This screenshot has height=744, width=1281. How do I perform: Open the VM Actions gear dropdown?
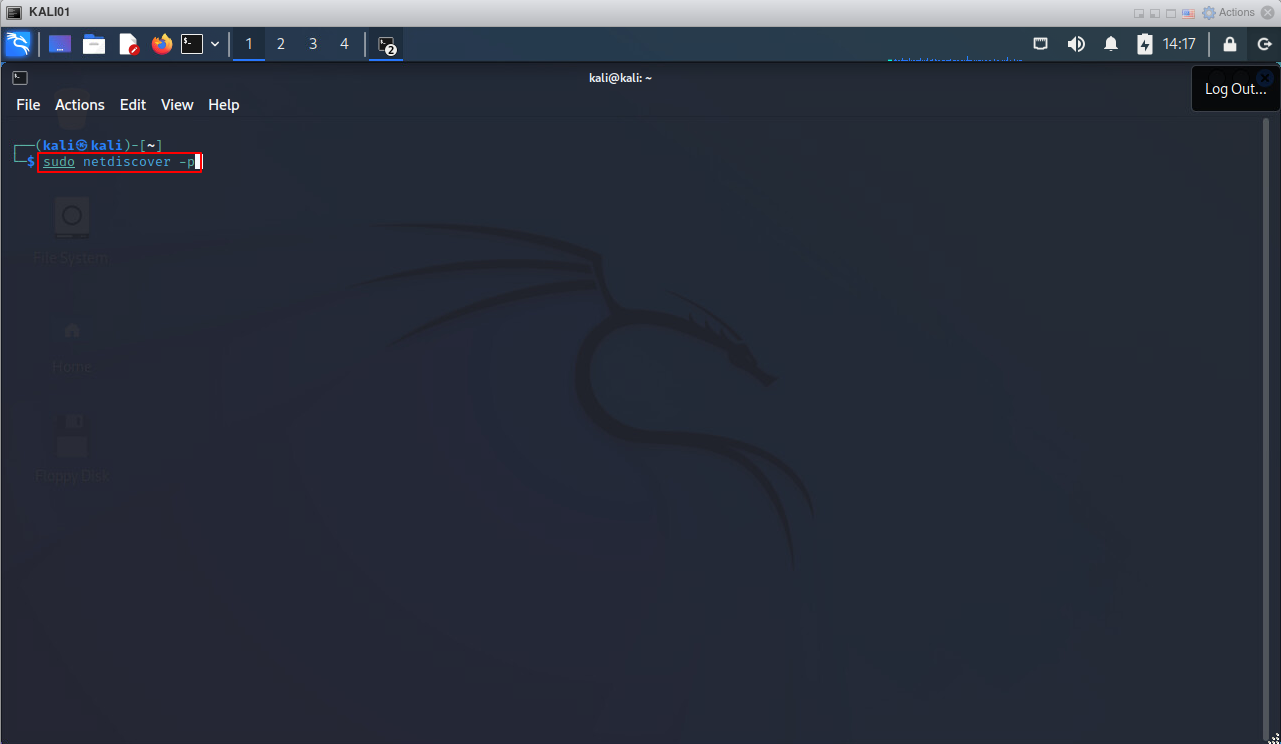pos(1228,12)
